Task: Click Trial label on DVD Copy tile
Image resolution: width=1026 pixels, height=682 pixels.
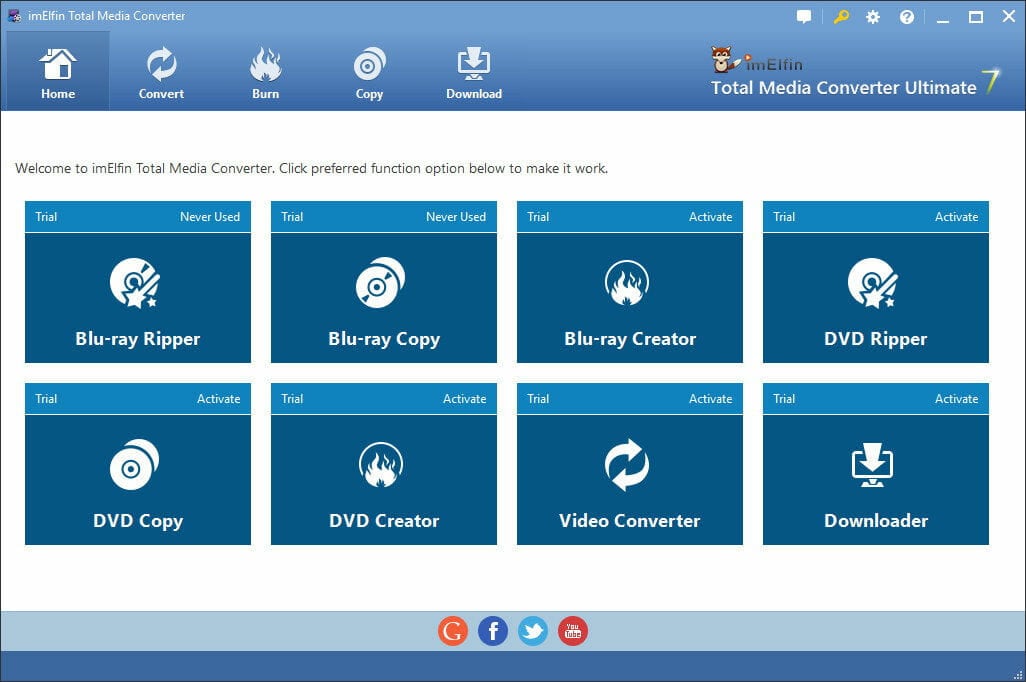Action: pos(46,399)
